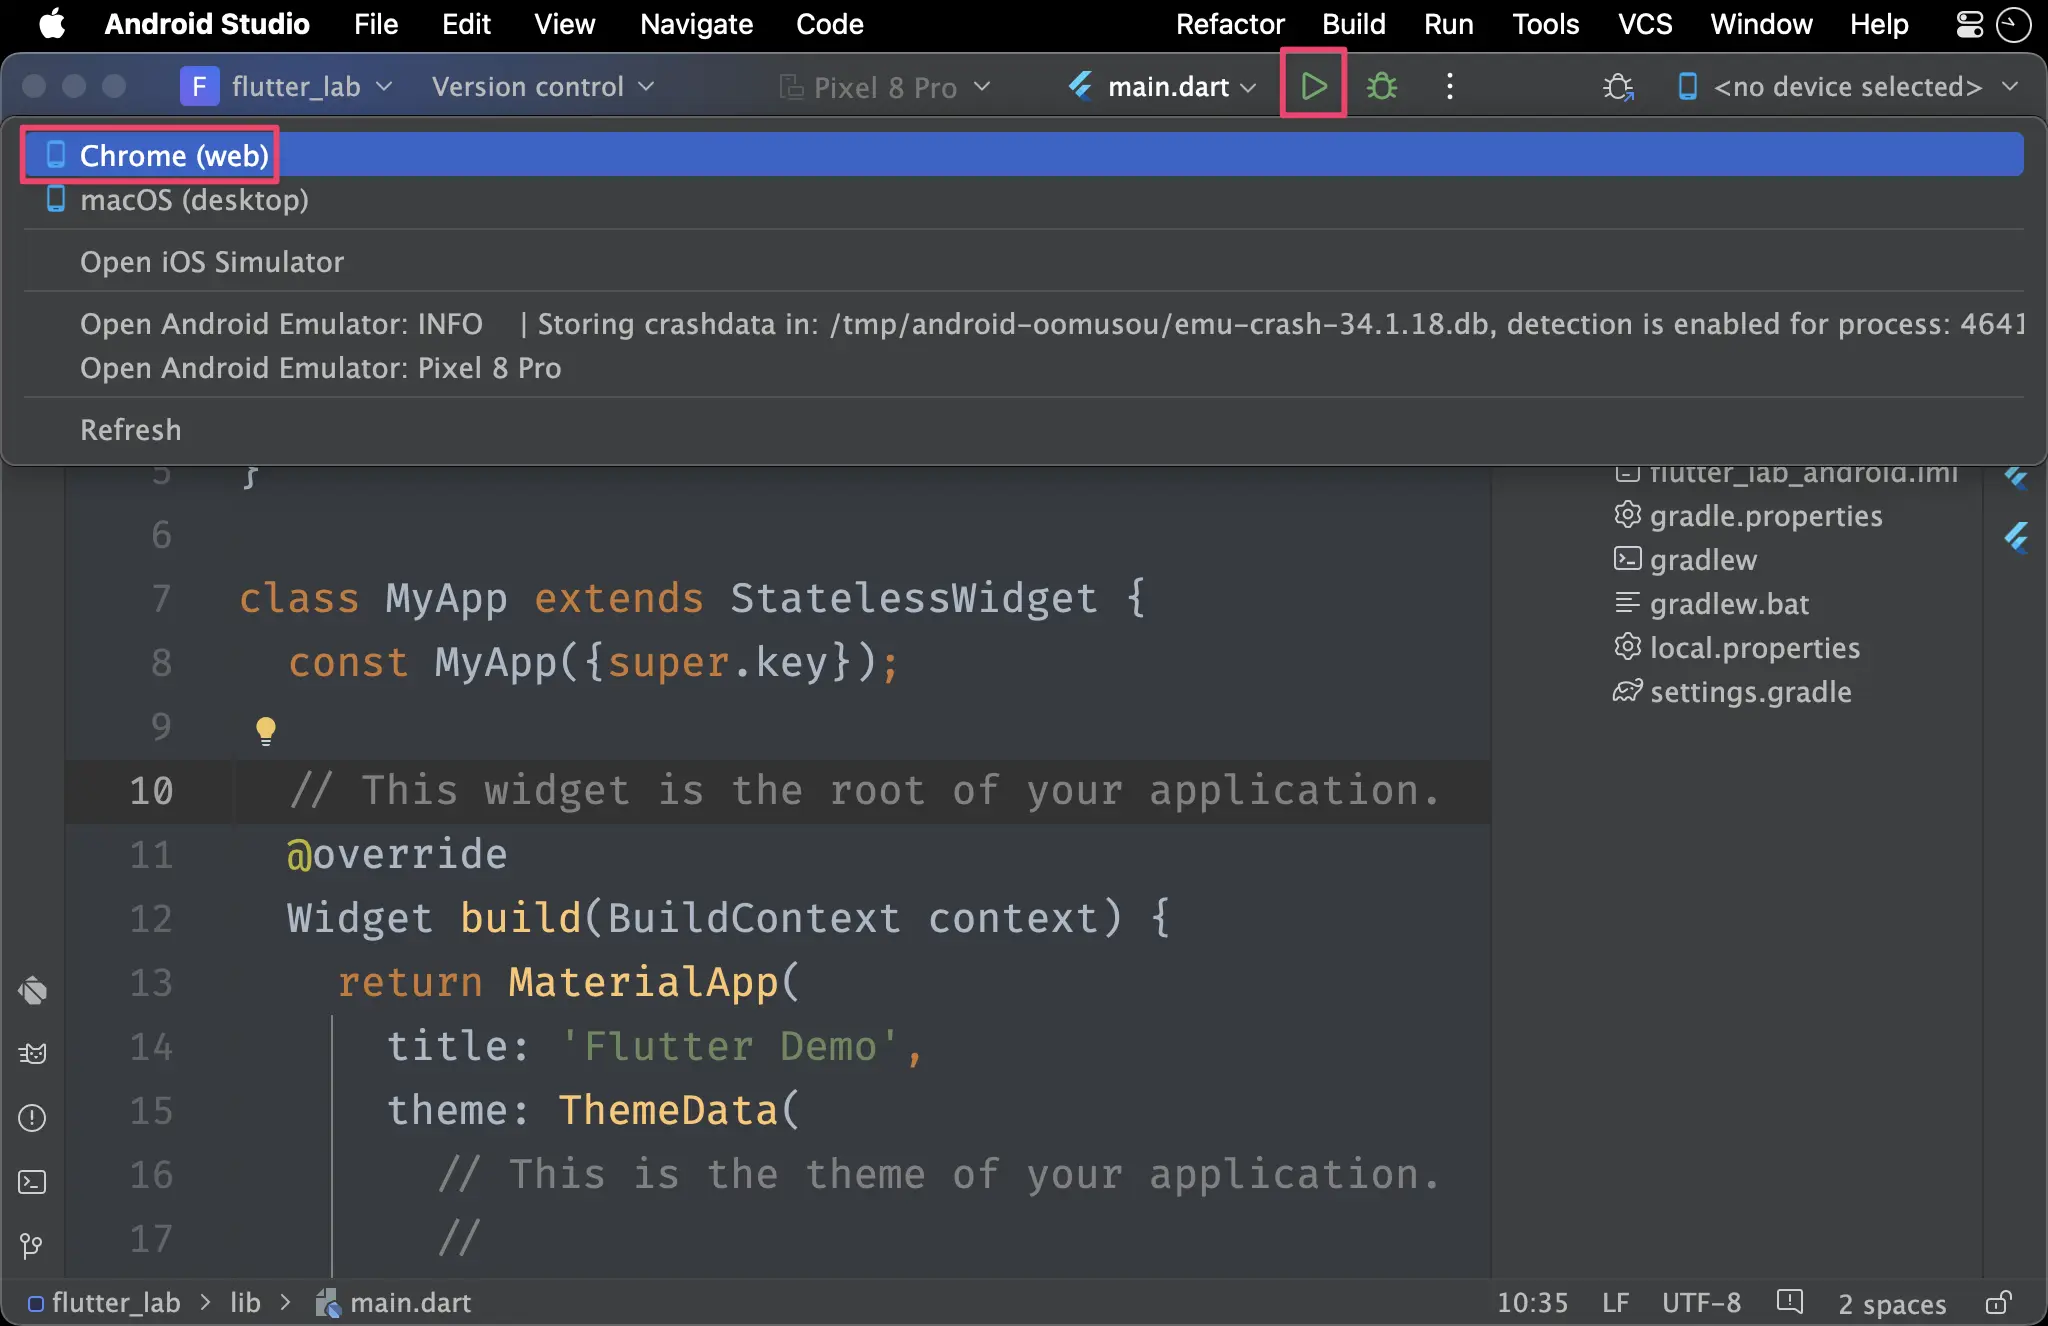The height and width of the screenshot is (1326, 2048).
Task: Open the Window menu
Action: point(1761,23)
